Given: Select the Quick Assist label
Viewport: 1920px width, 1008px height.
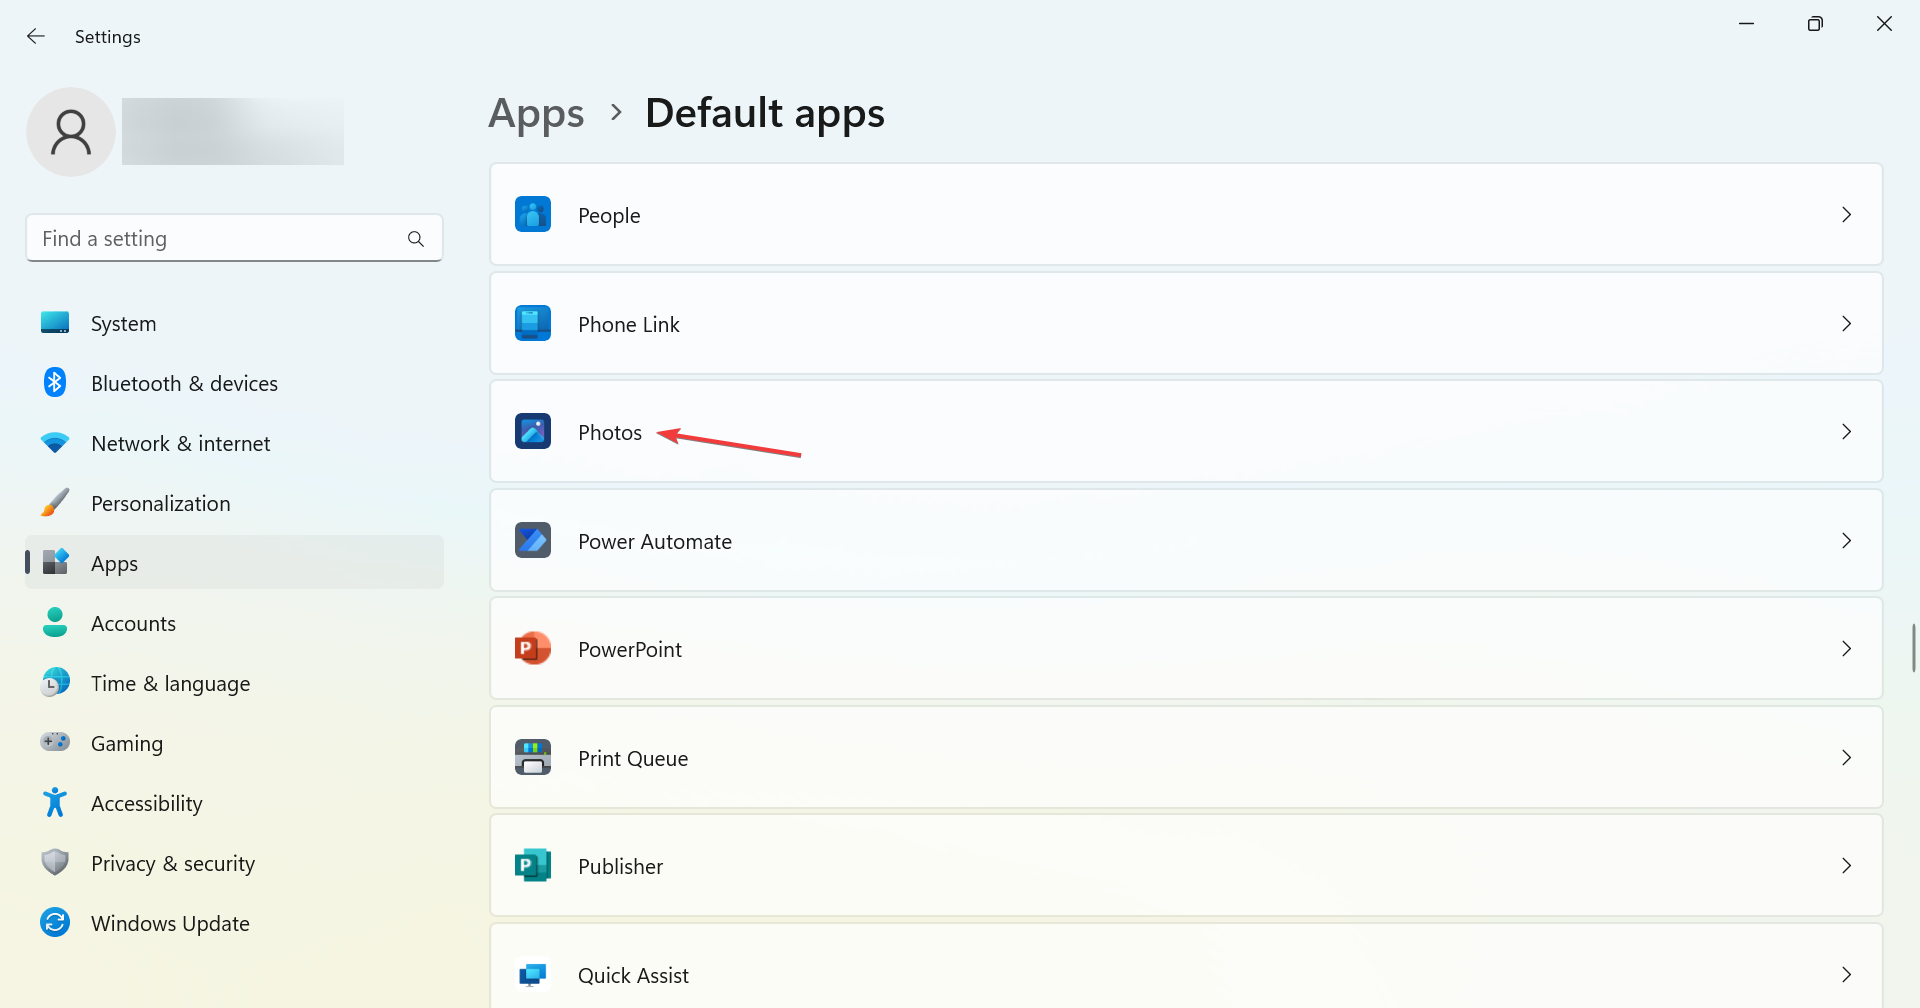Looking at the screenshot, I should click(x=633, y=976).
